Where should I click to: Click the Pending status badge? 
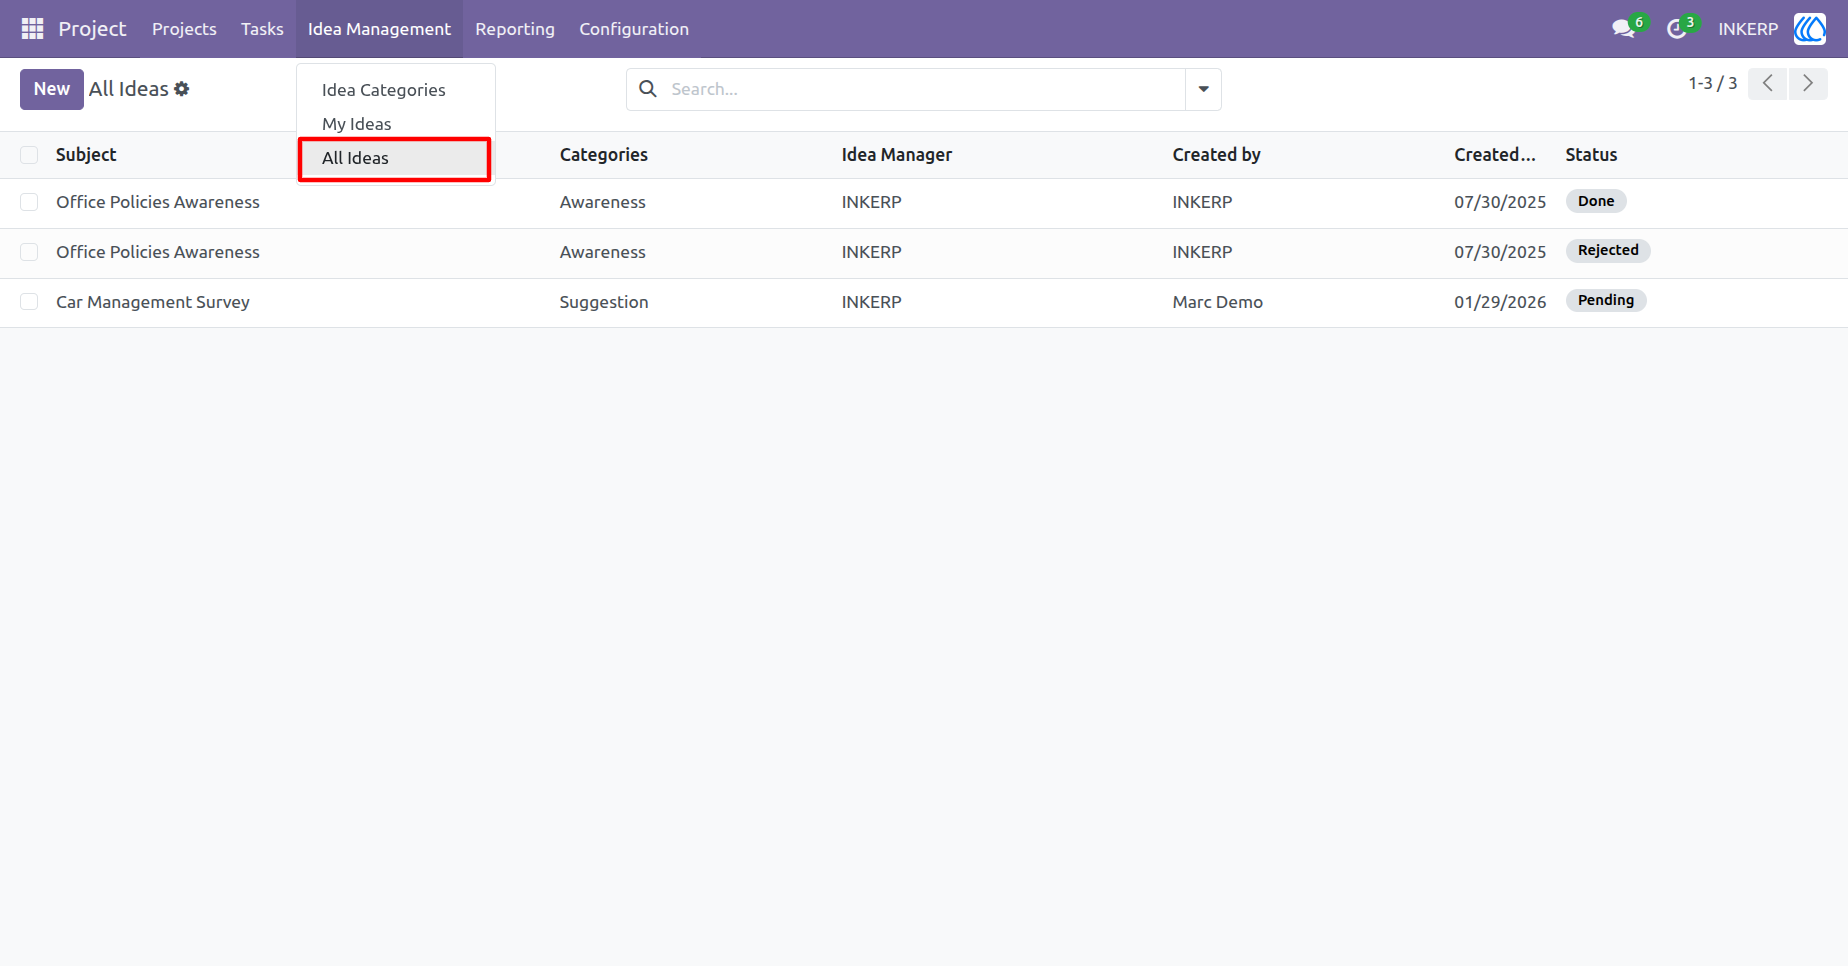tap(1606, 300)
